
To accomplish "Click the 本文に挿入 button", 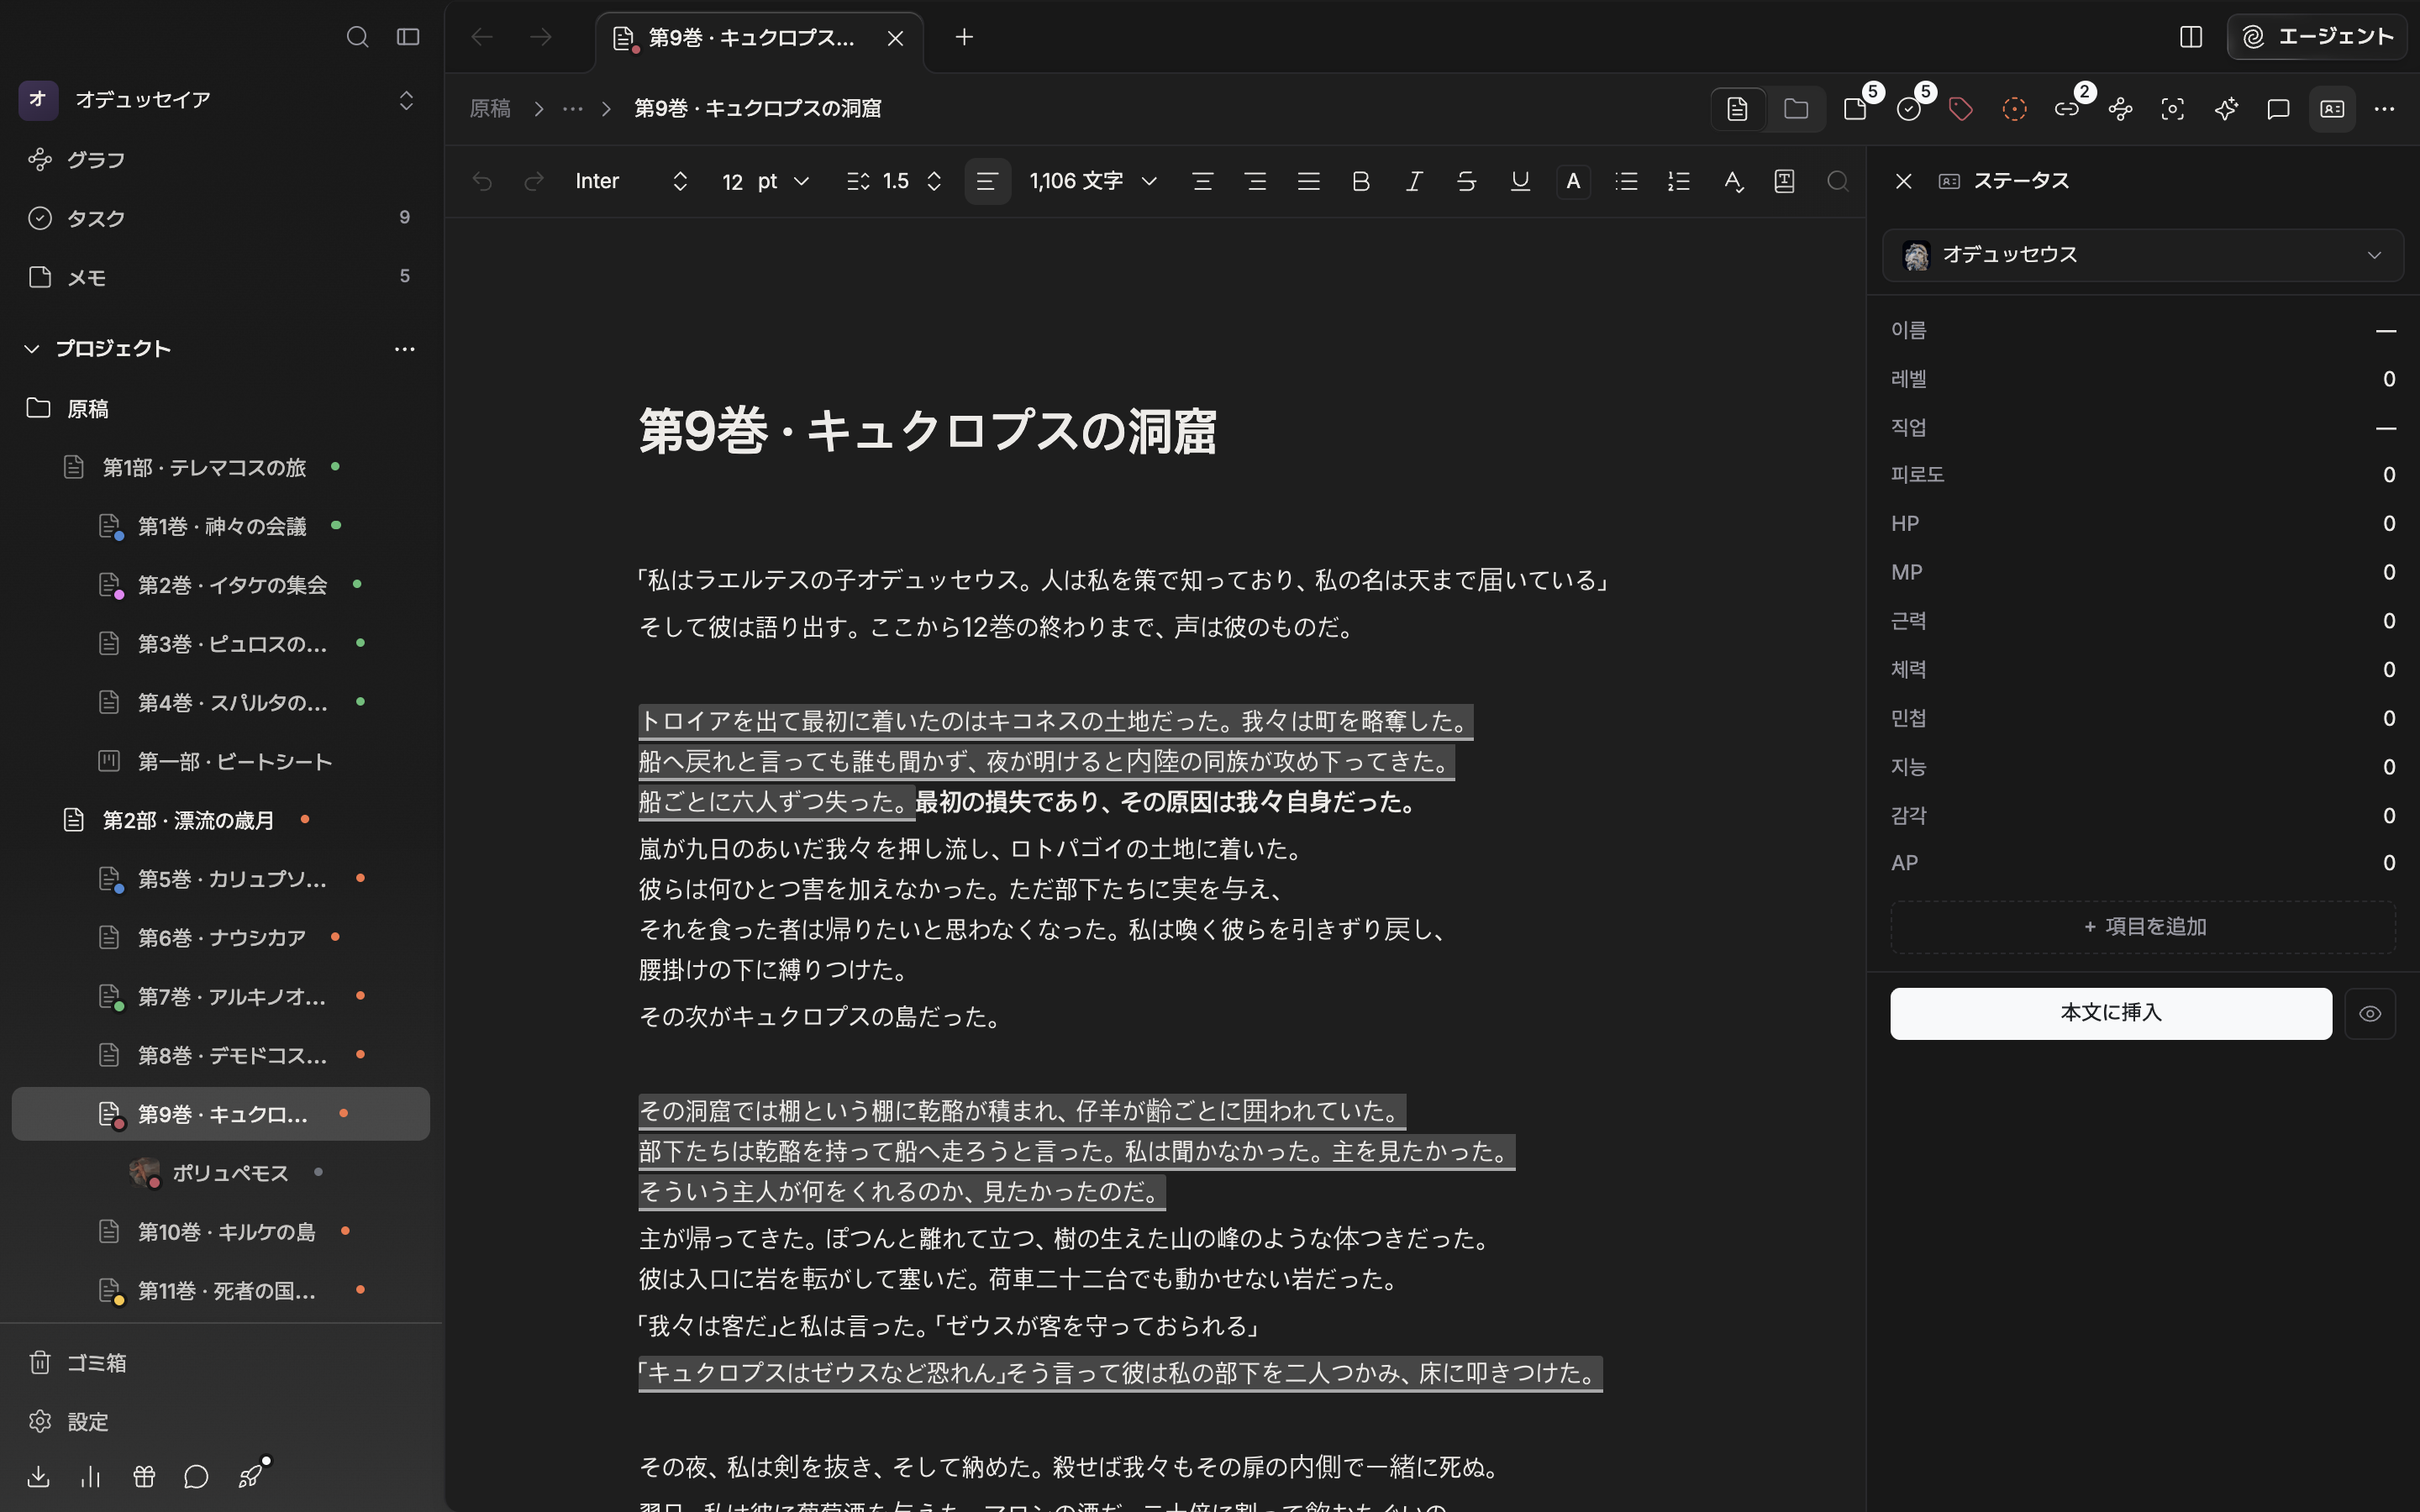I will click(x=2111, y=1013).
